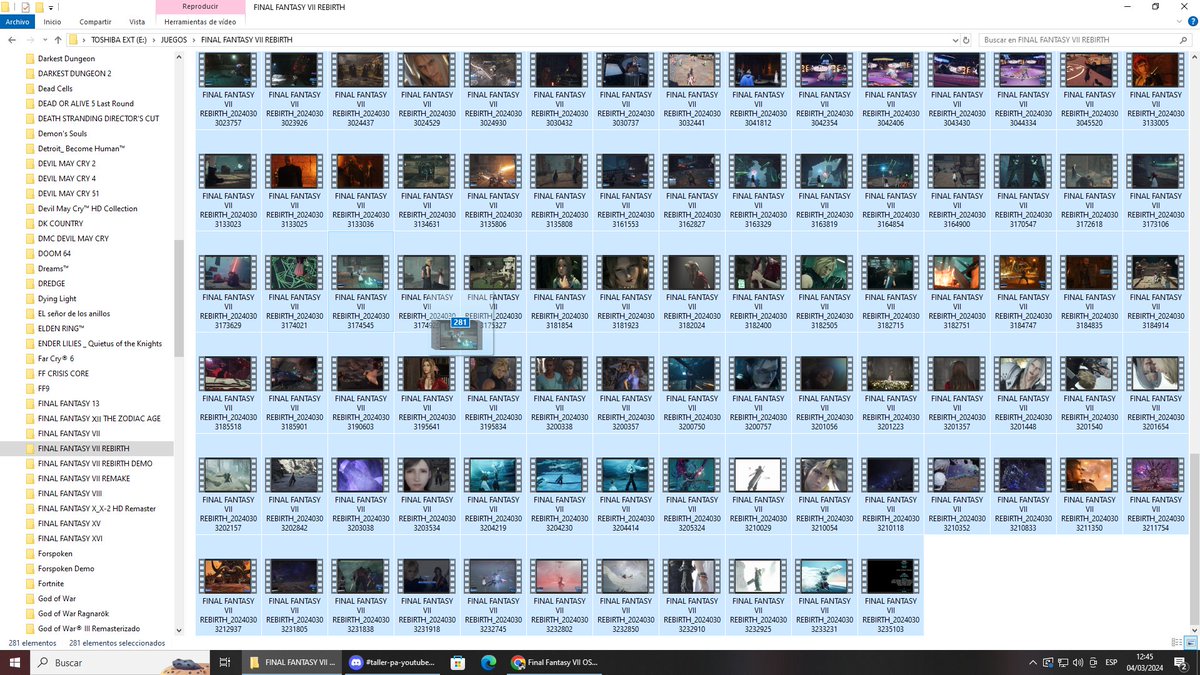Open the properties quick access icon
Viewport: 1200px width, 675px height.
coord(24,7)
